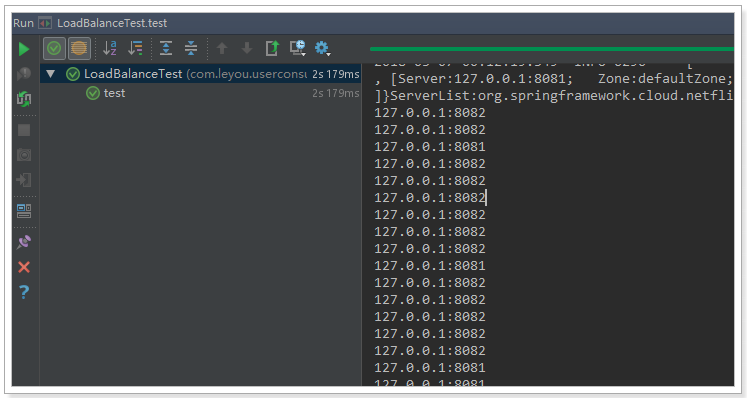The height and width of the screenshot is (398, 749).
Task: Select the 'test' method row
Action: (201, 93)
